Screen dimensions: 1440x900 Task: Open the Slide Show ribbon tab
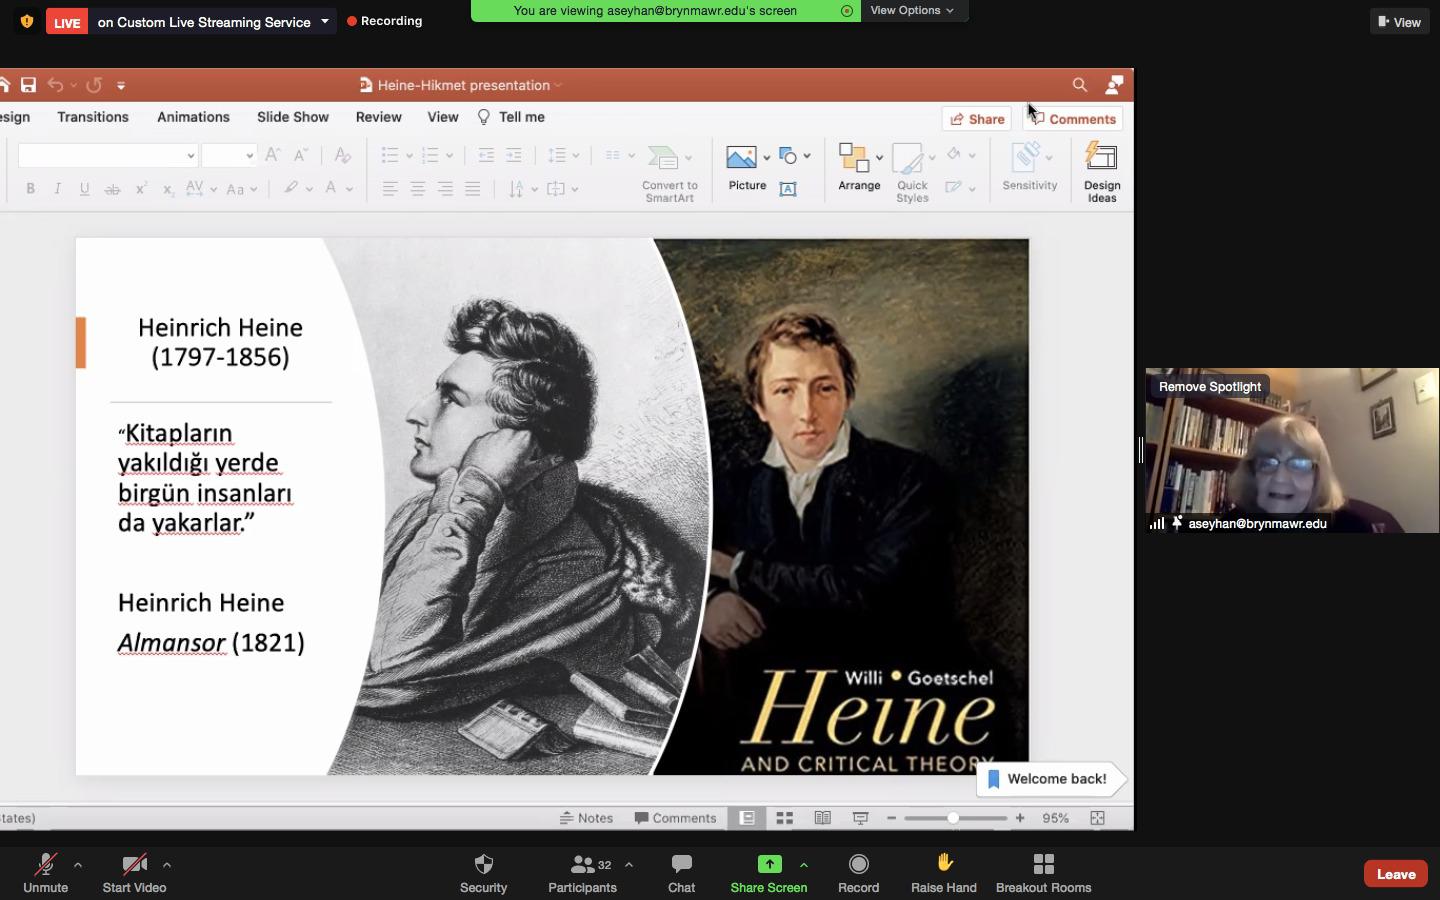click(x=293, y=117)
